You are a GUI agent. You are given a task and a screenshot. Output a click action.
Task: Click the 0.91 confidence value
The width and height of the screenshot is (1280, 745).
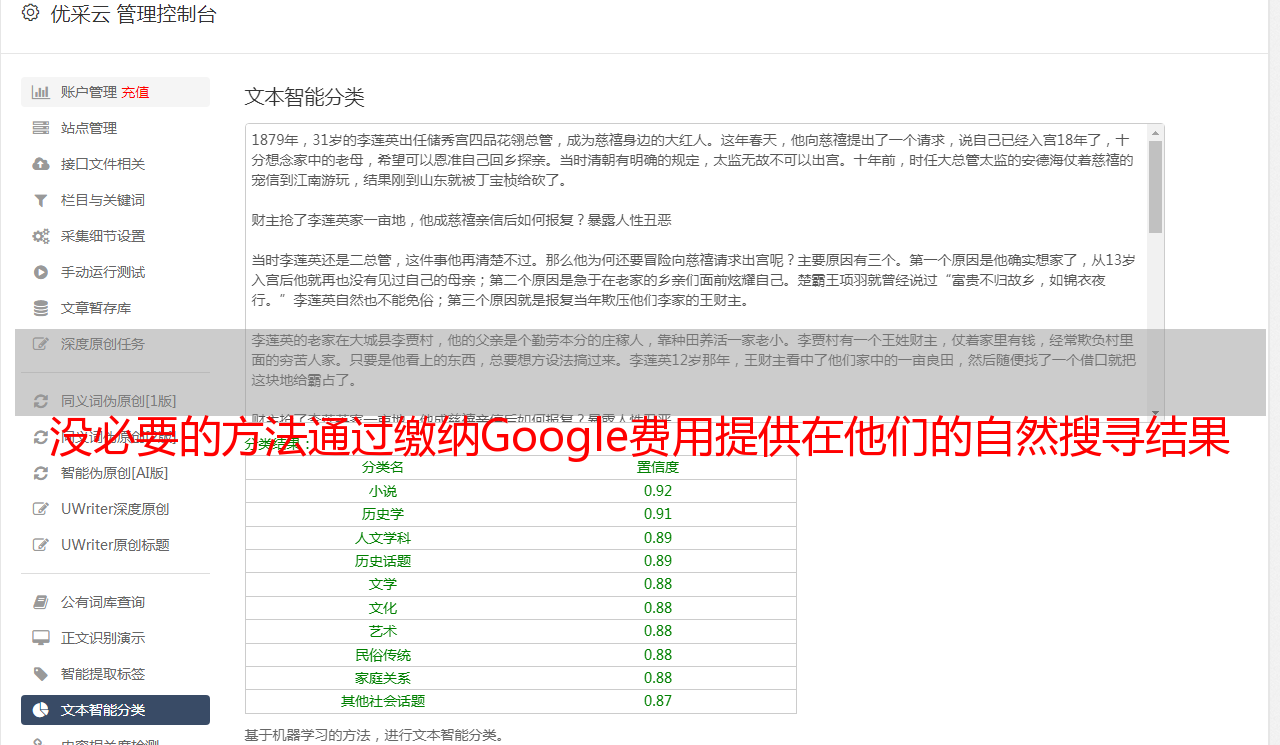pos(658,514)
